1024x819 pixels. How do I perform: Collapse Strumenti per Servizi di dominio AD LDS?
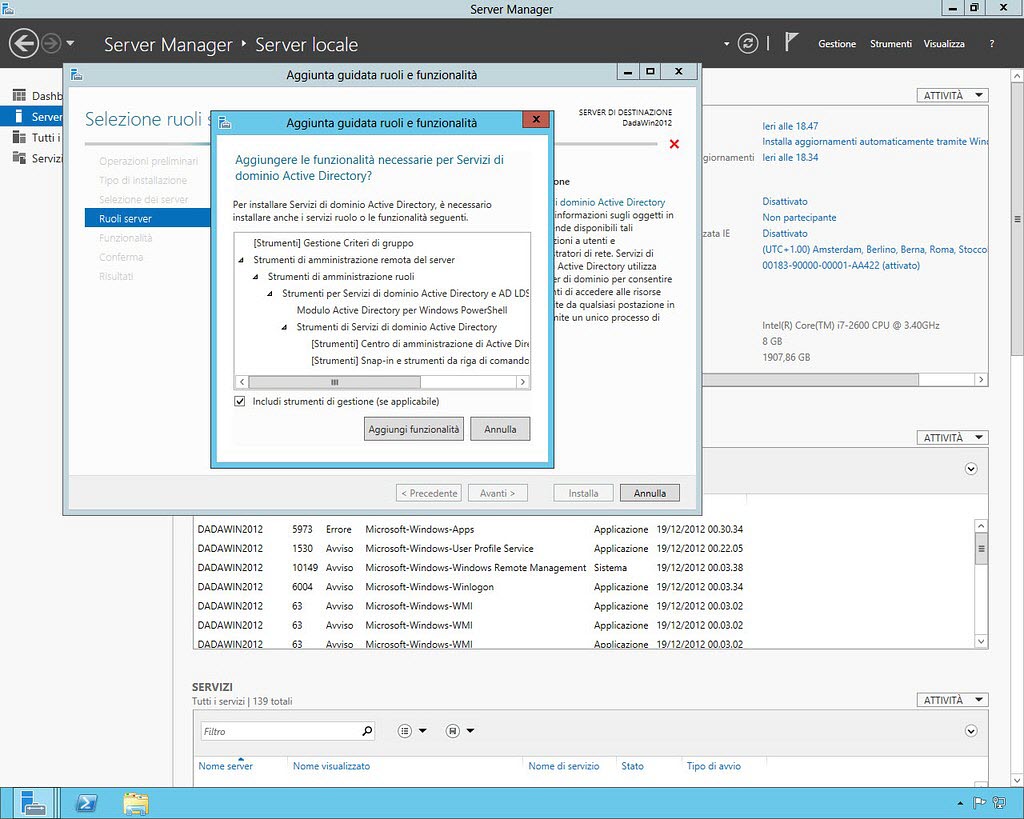[270, 294]
